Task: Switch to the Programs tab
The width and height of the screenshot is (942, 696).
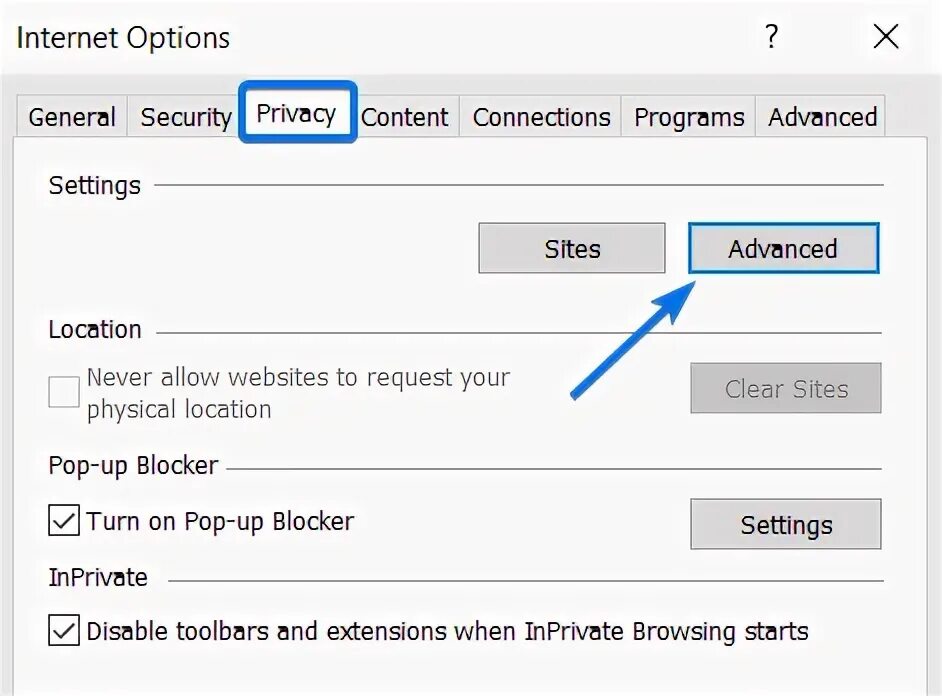Action: 689,117
